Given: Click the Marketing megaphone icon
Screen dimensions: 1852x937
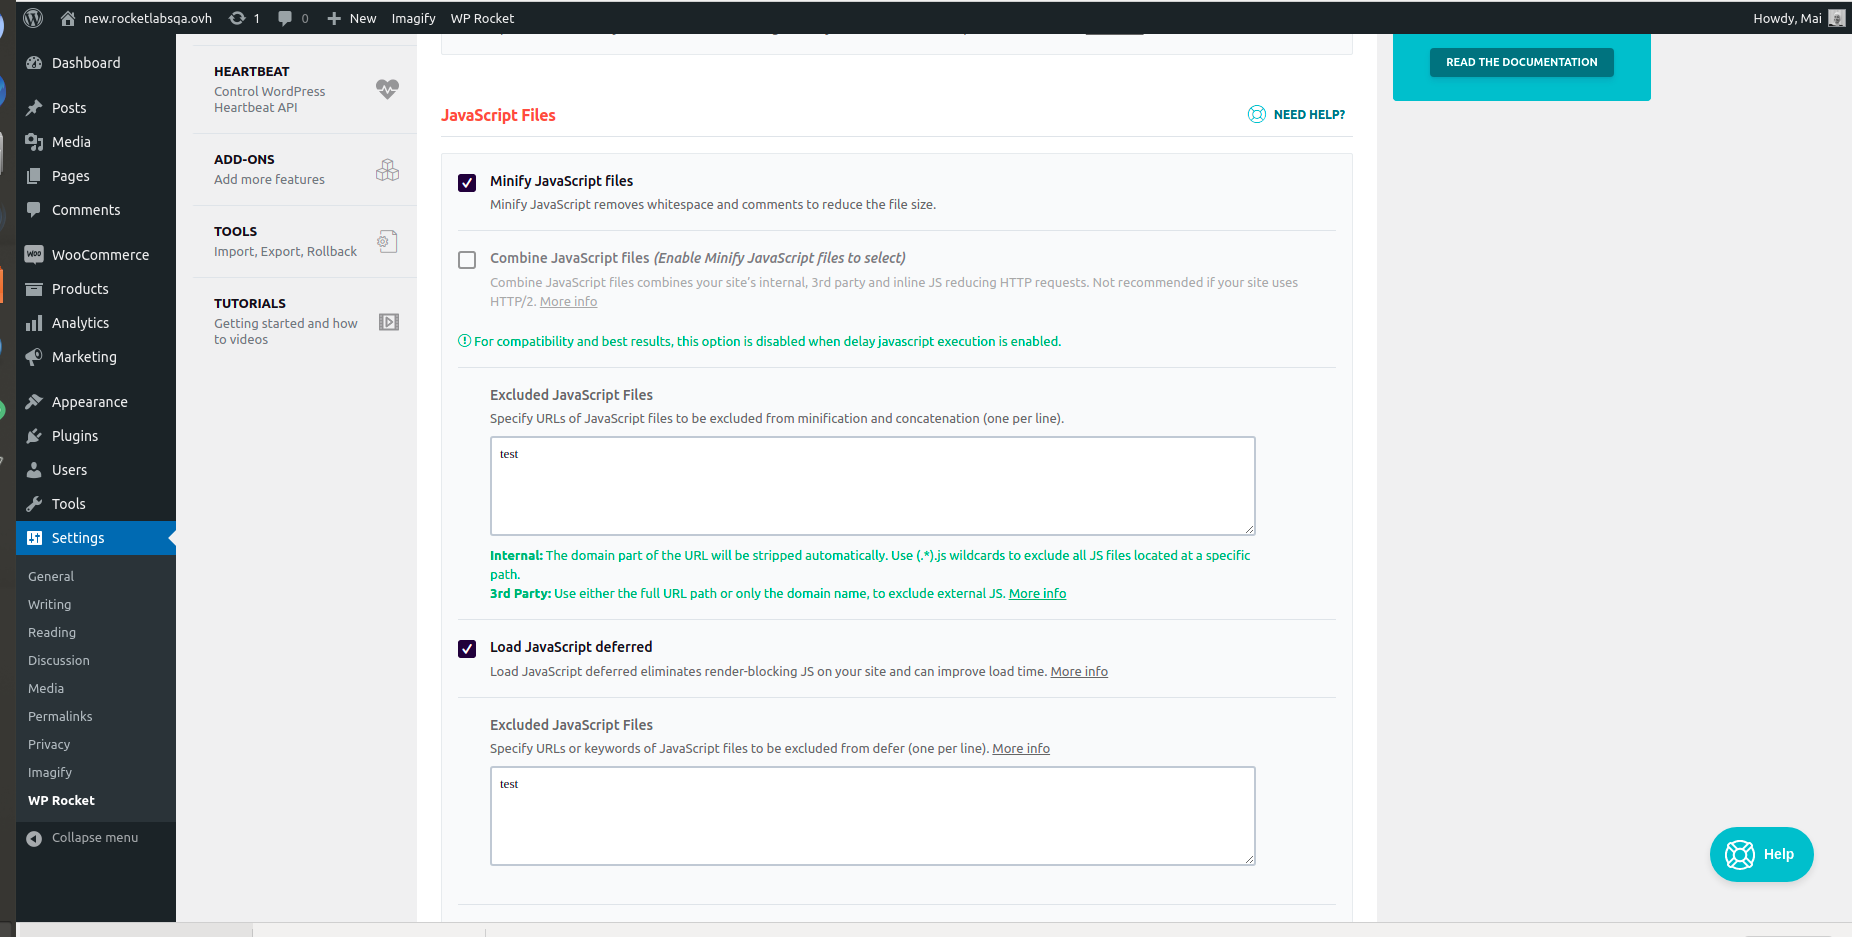Looking at the screenshot, I should tap(34, 357).
